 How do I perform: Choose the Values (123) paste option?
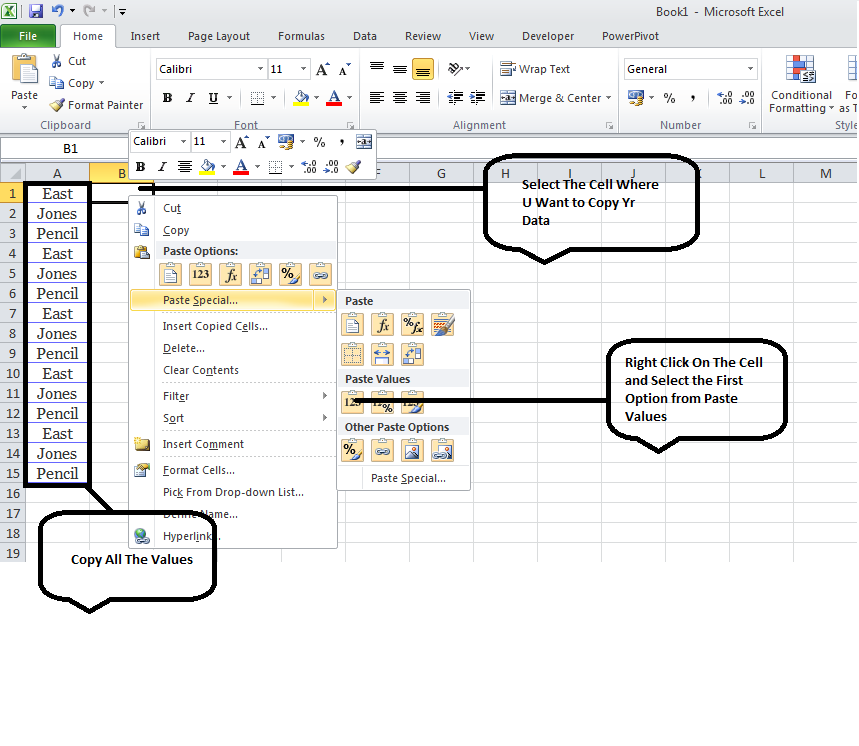pyautogui.click(x=200, y=274)
